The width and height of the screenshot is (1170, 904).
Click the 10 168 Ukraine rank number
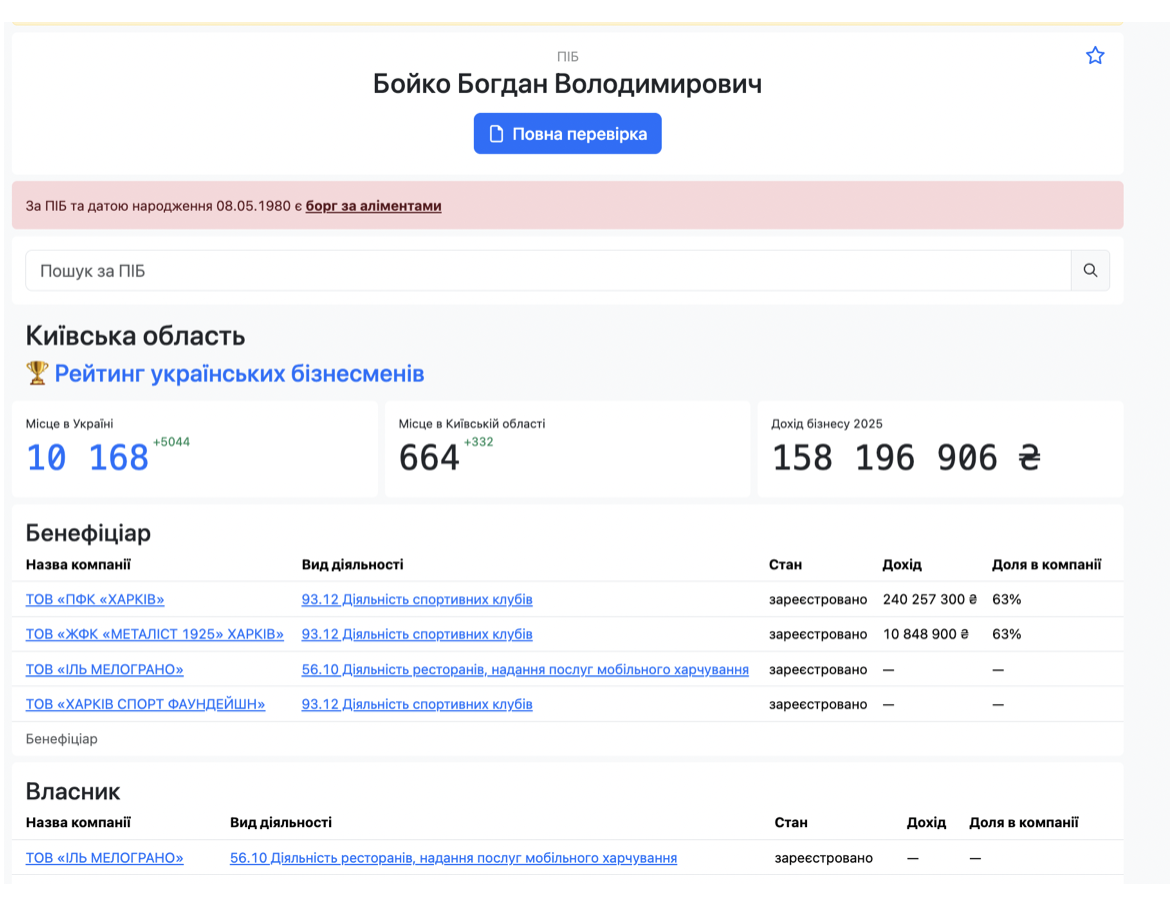click(x=87, y=457)
